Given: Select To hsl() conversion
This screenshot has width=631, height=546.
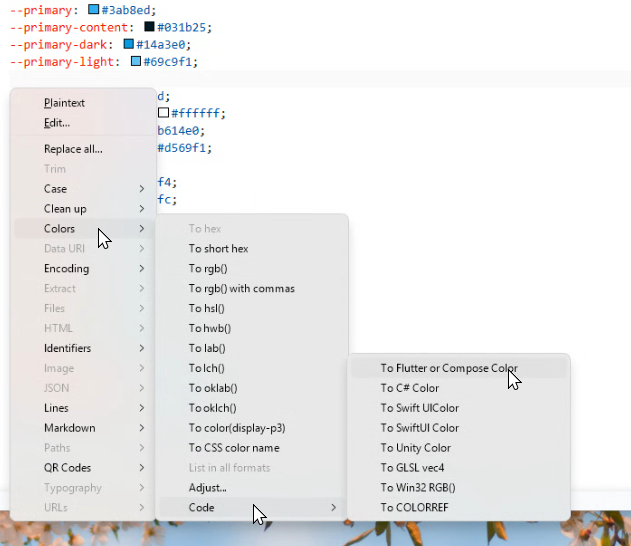Looking at the screenshot, I should click(x=206, y=308).
